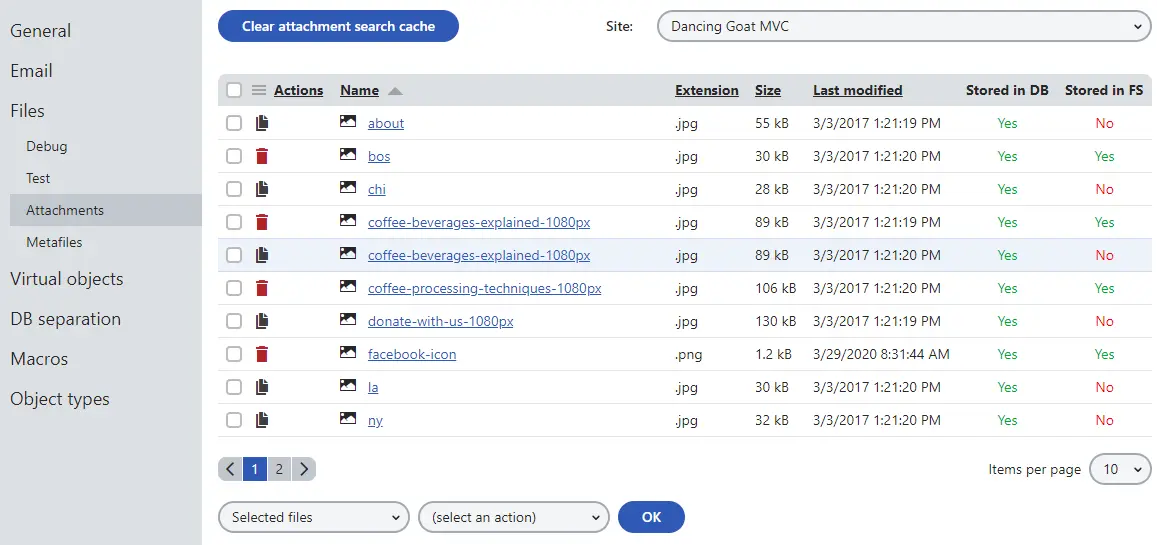Open the Items per page dropdown

(x=1120, y=469)
